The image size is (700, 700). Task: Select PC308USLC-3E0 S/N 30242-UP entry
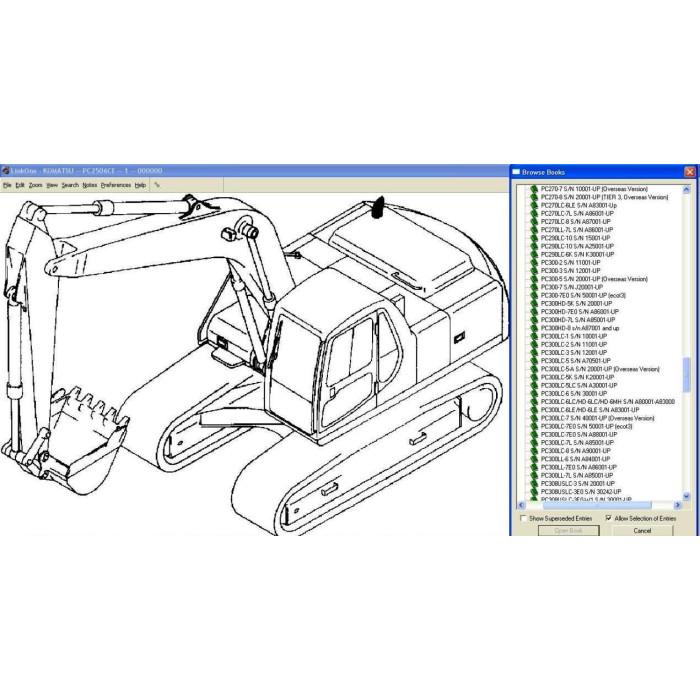pyautogui.click(x=581, y=492)
